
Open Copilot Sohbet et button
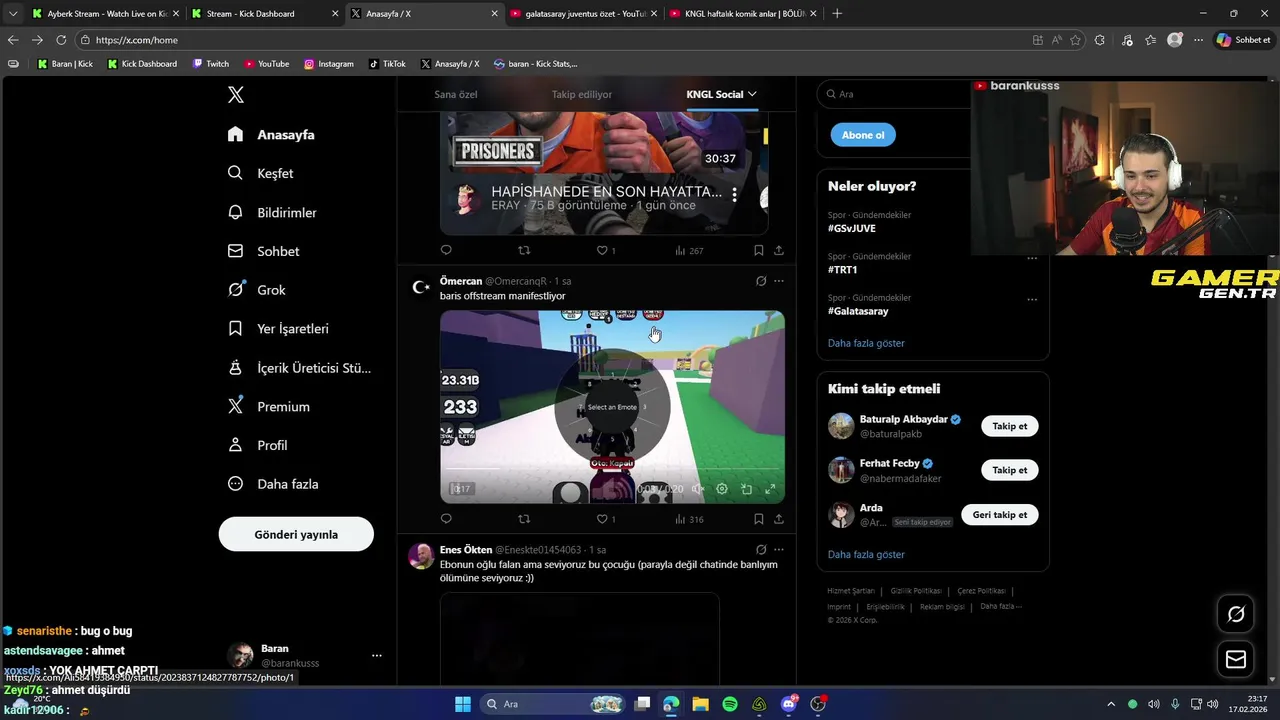[x=1244, y=40]
